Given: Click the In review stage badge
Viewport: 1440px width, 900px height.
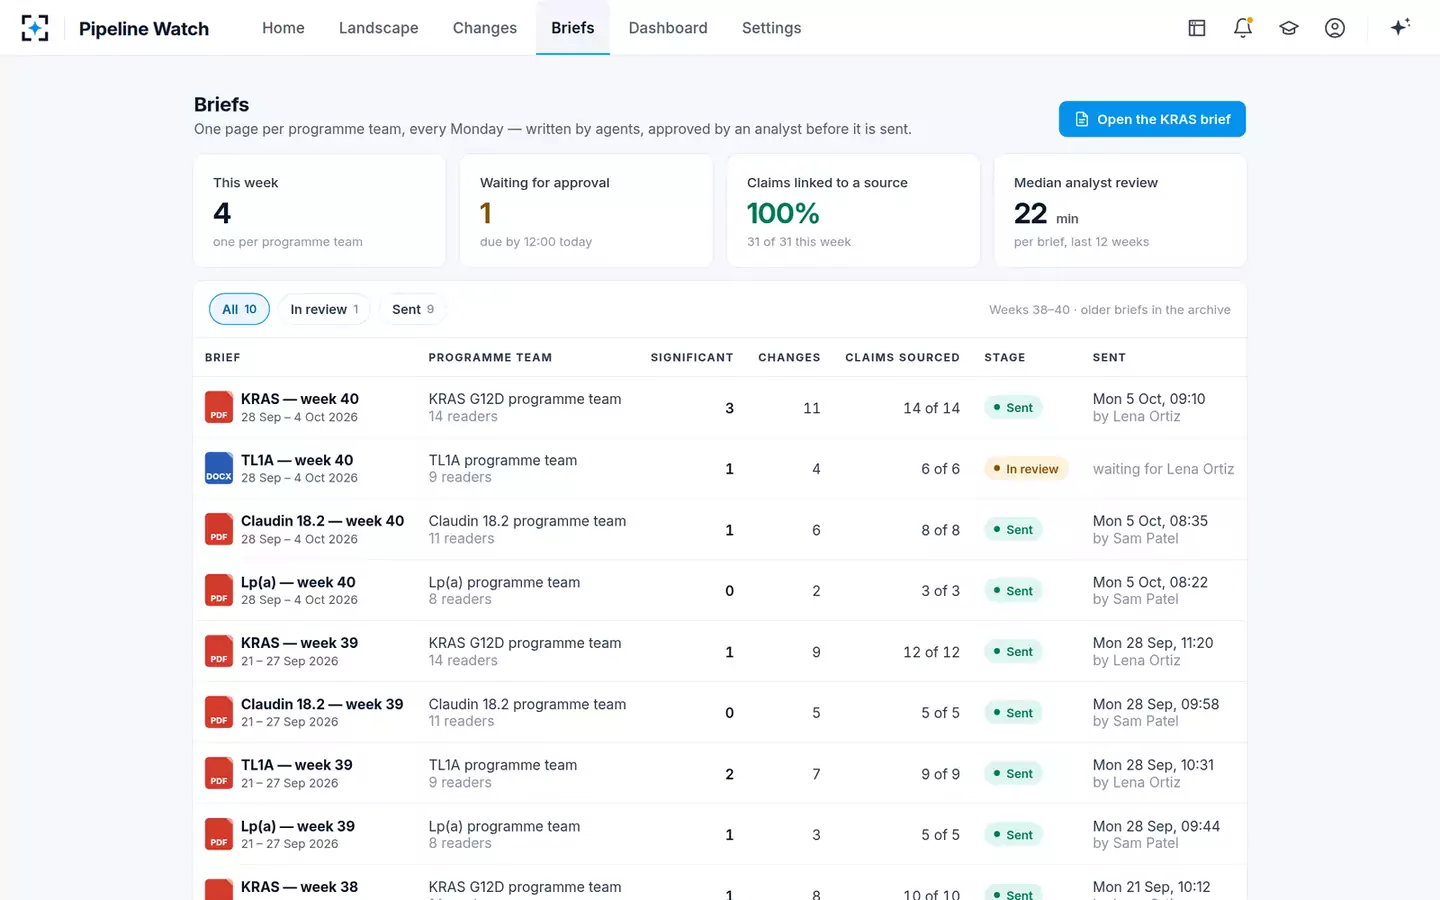Looking at the screenshot, I should [1026, 469].
